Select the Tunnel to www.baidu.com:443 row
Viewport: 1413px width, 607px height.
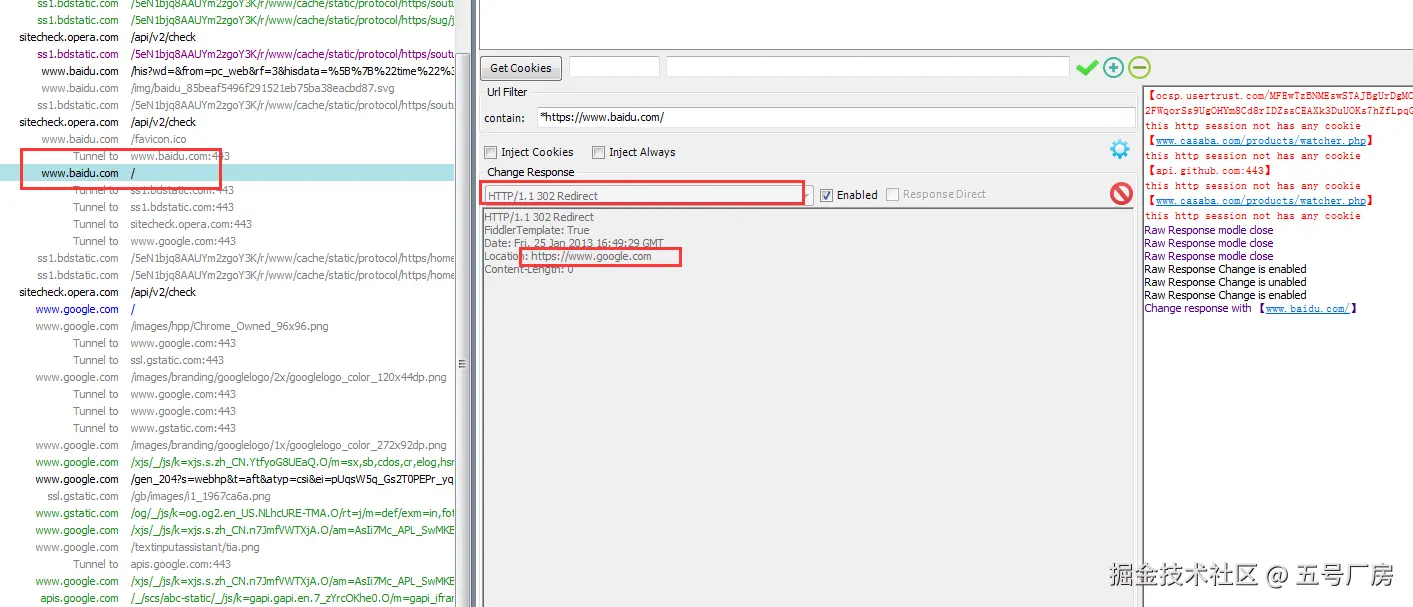coord(227,156)
